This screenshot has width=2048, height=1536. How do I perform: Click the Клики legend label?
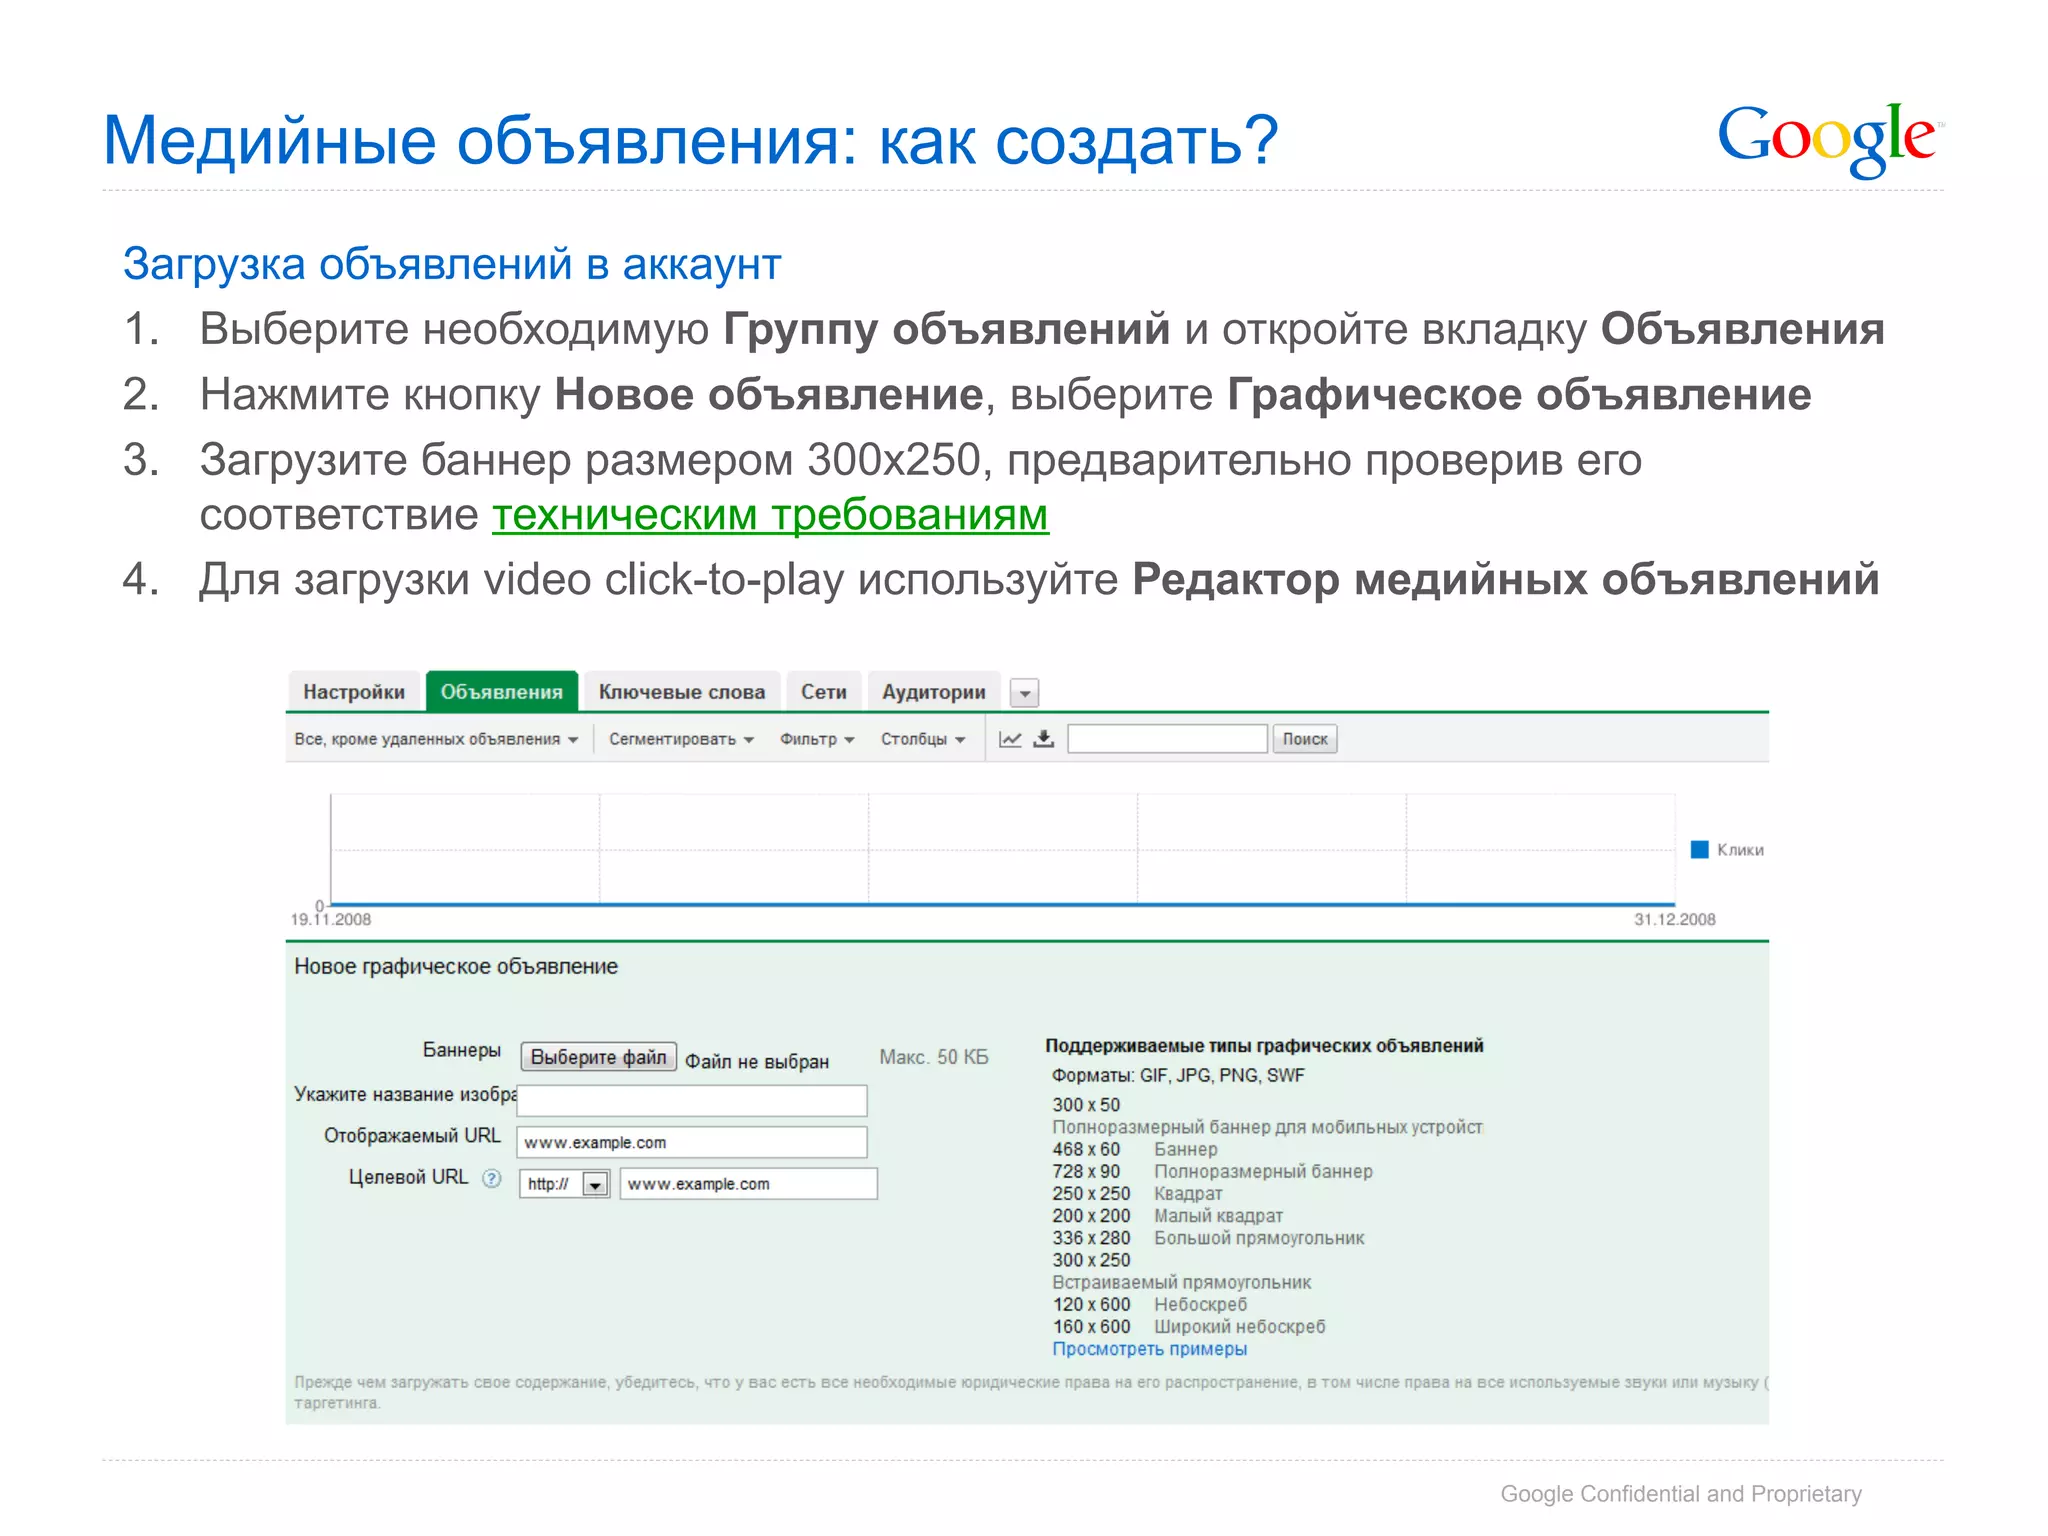(1740, 850)
